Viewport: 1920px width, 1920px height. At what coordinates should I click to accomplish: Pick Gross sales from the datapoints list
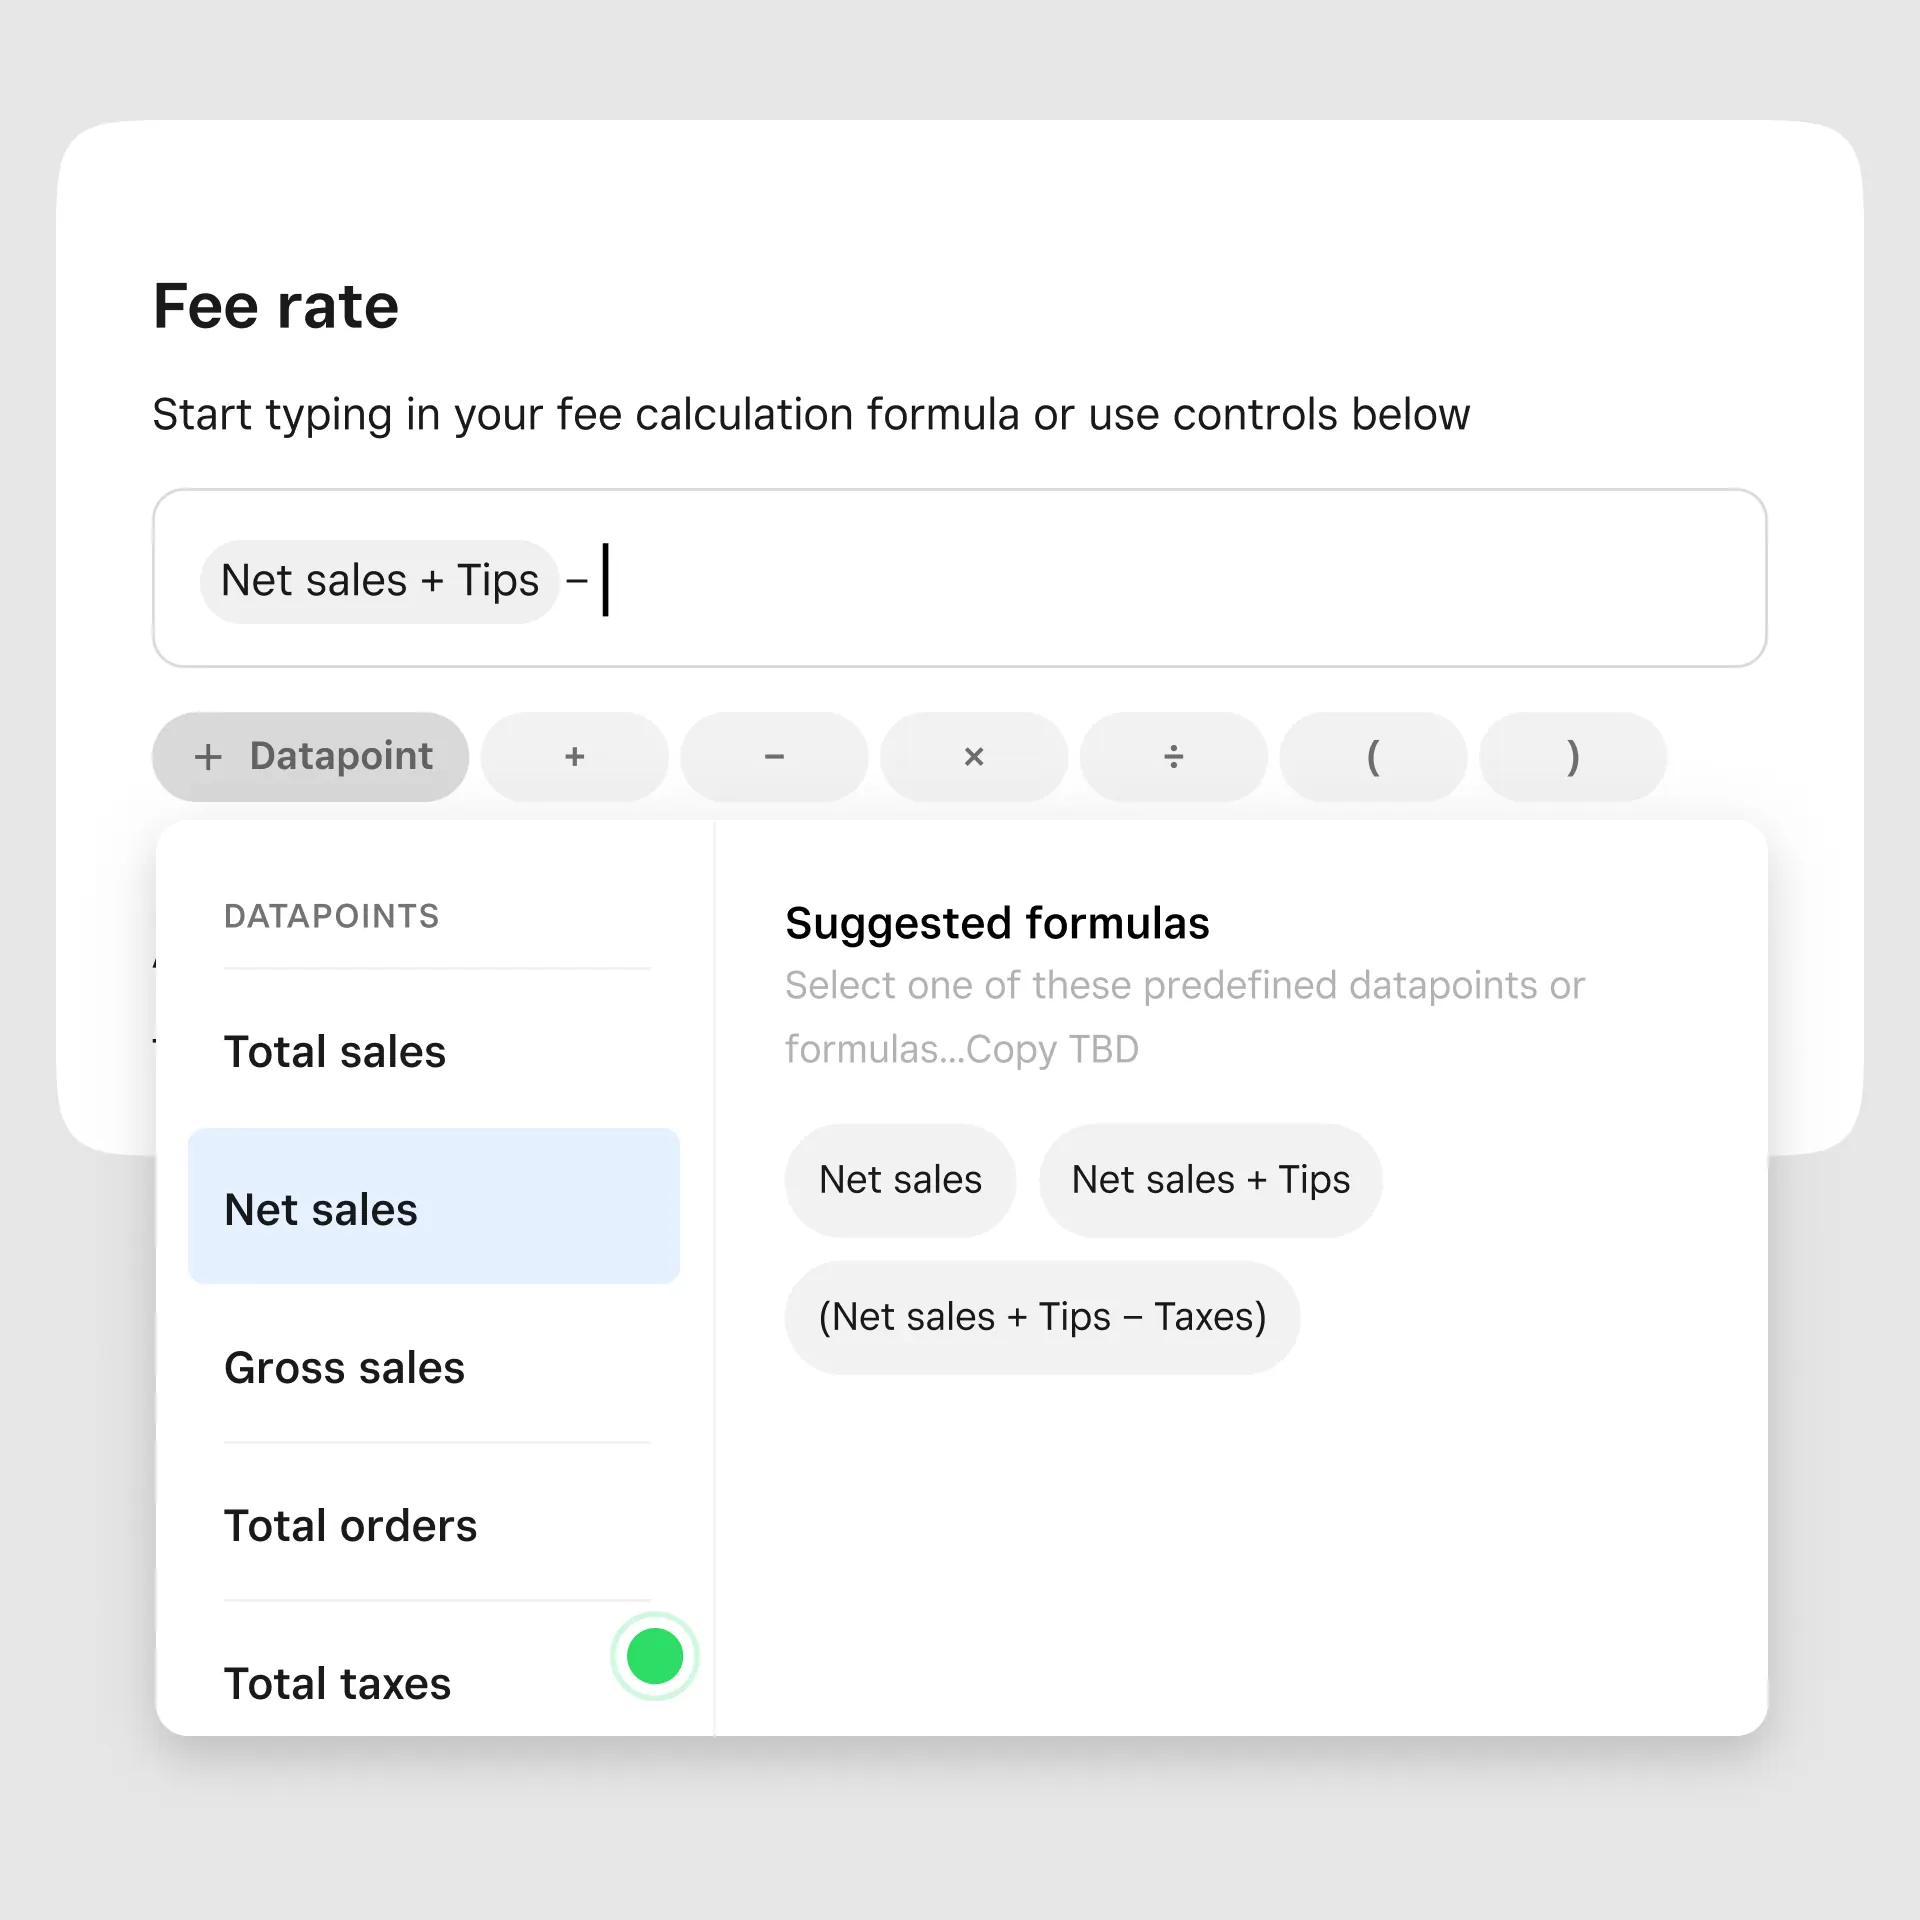coord(344,1368)
